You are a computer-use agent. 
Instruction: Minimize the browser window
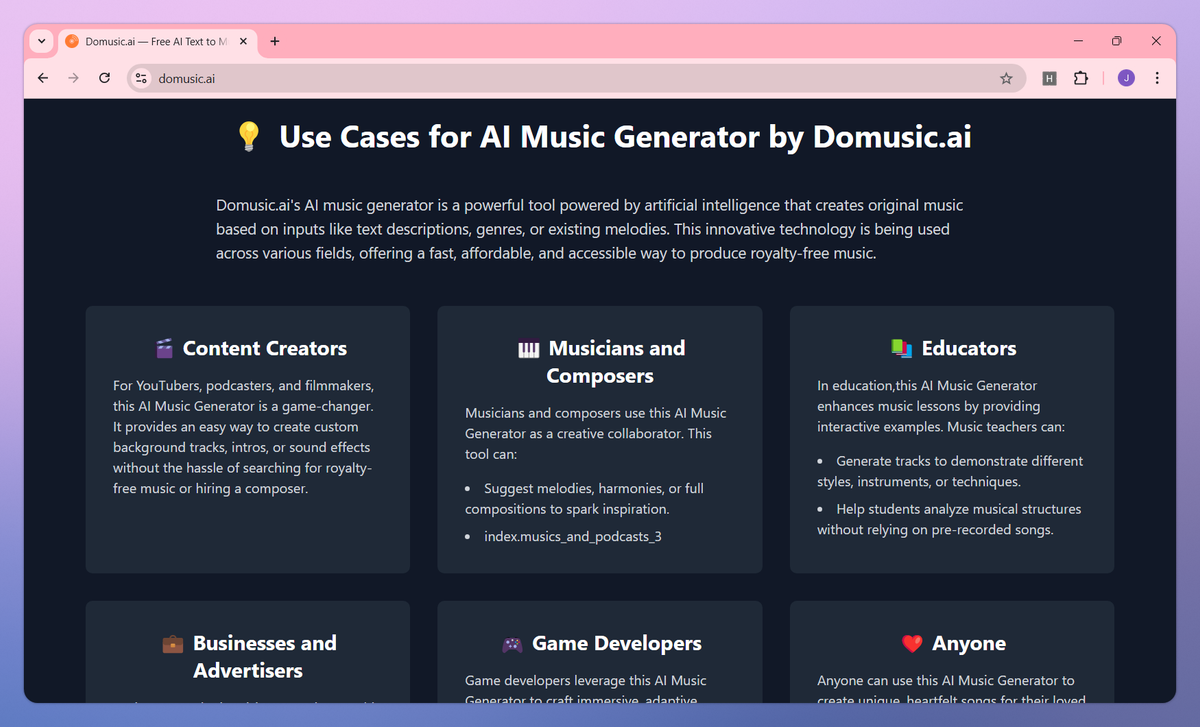click(1079, 41)
